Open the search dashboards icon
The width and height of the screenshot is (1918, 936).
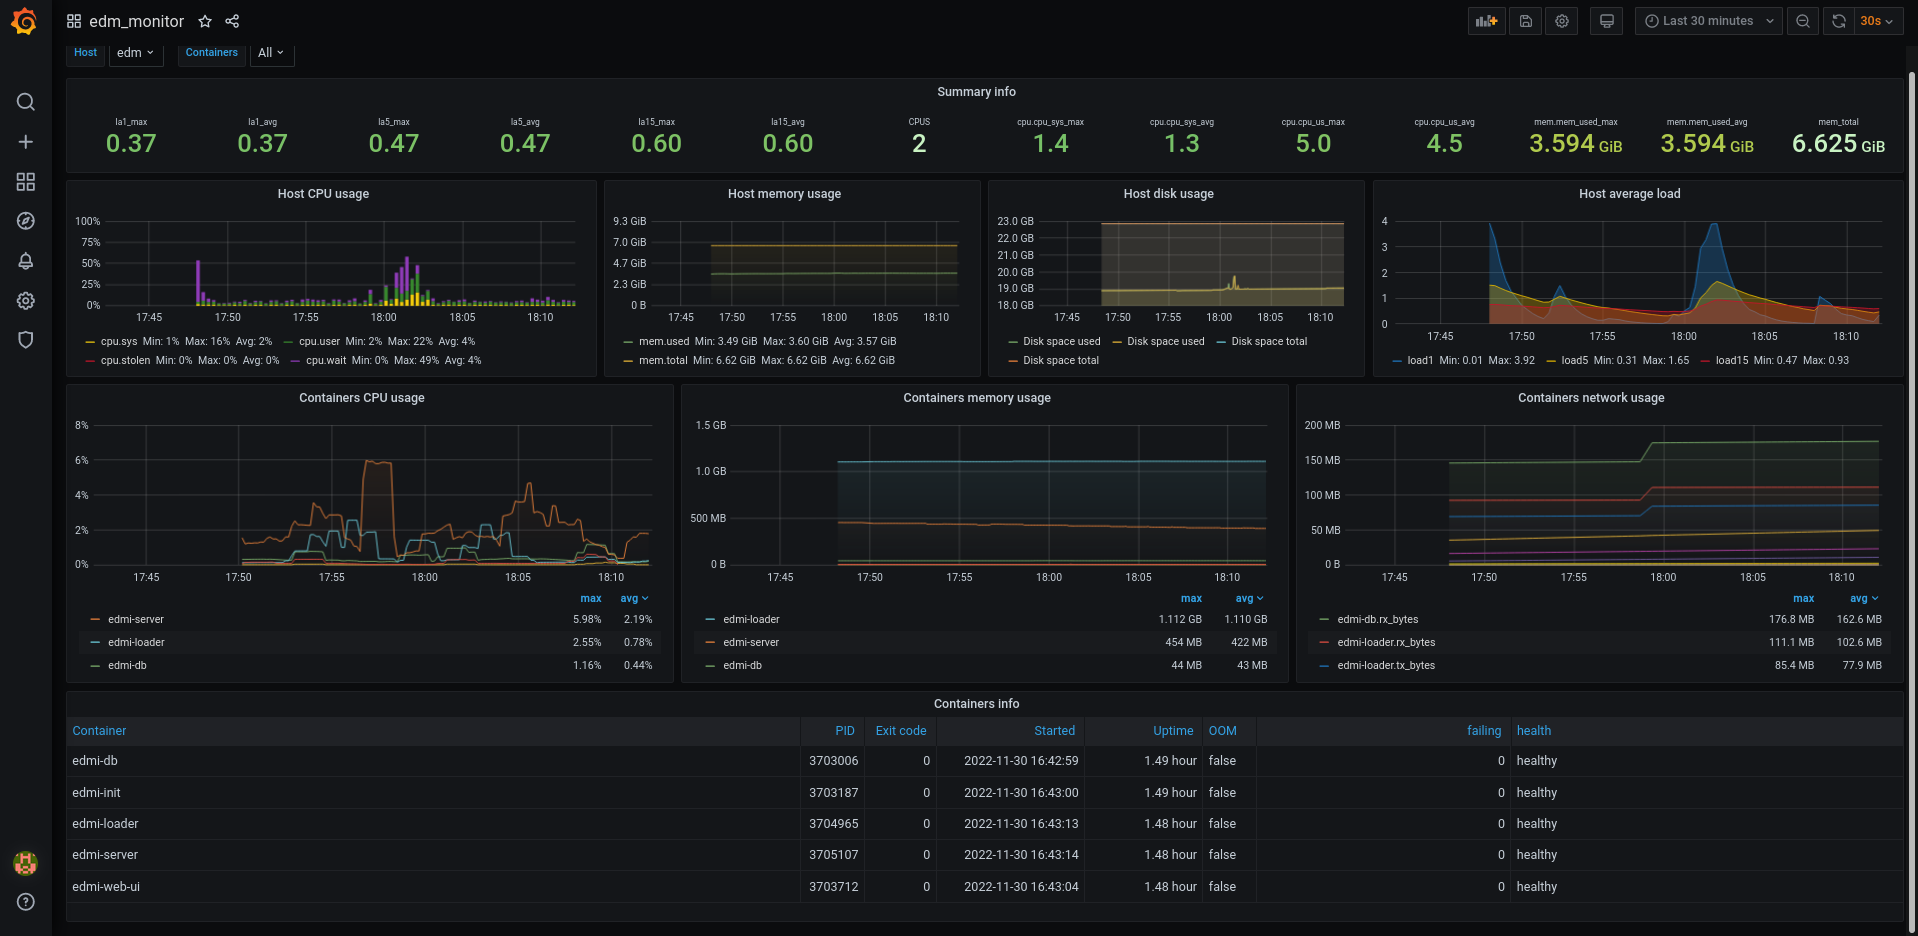26,102
